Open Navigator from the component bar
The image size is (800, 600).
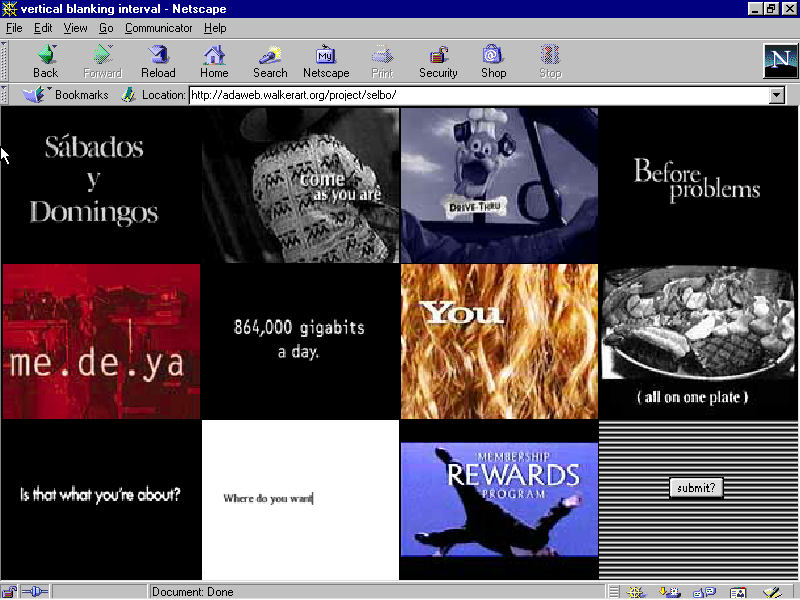636,592
